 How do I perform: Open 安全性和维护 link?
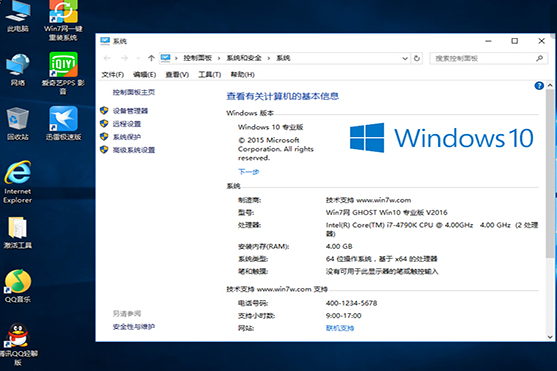(x=134, y=327)
